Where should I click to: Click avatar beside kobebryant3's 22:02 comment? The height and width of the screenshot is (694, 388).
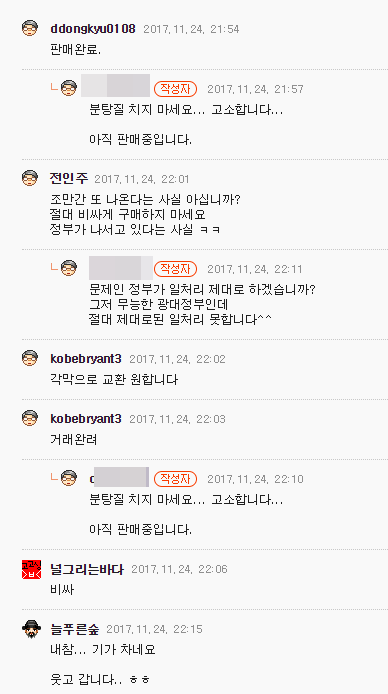pos(30,358)
